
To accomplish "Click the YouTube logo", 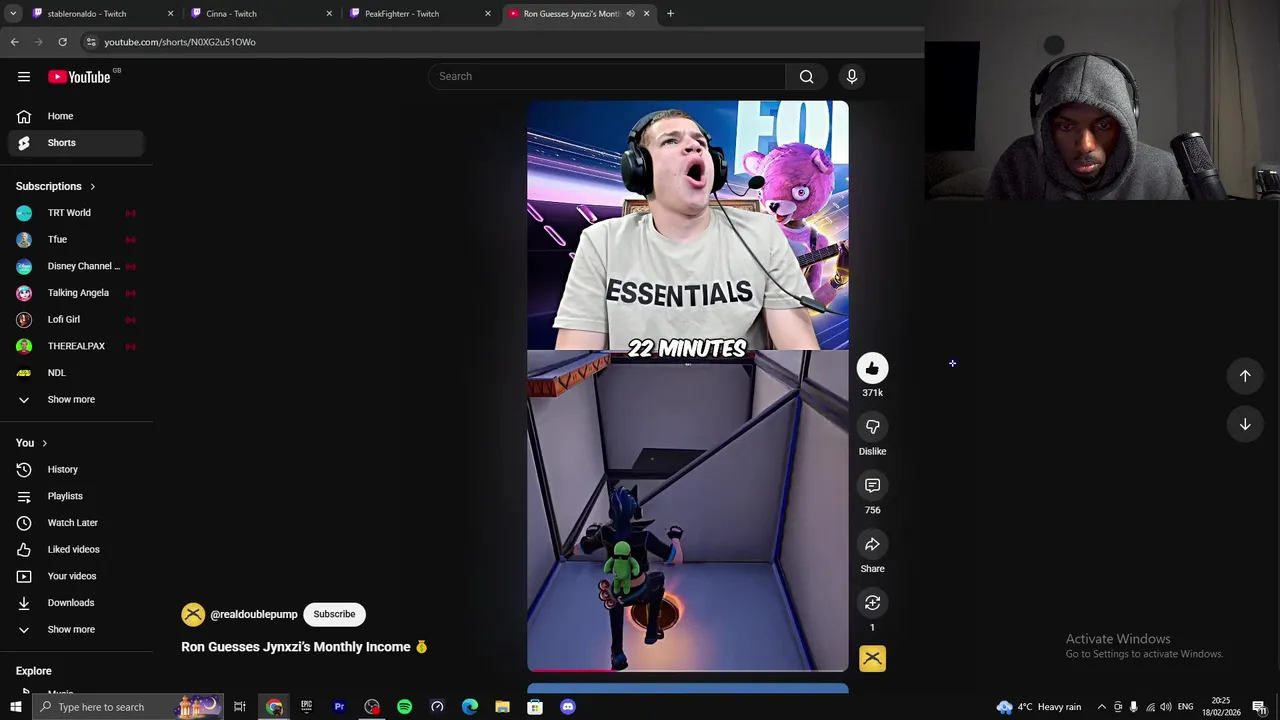I will tap(79, 77).
